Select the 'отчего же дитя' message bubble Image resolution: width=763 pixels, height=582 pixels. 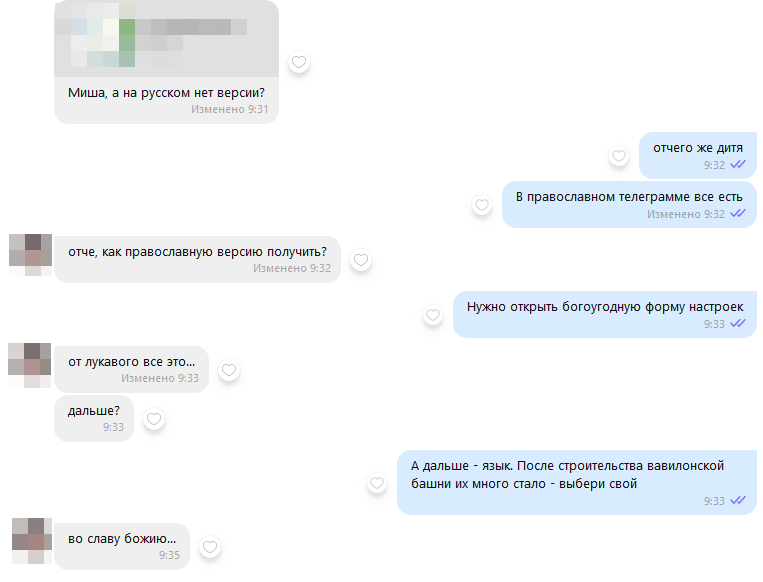[698, 156]
